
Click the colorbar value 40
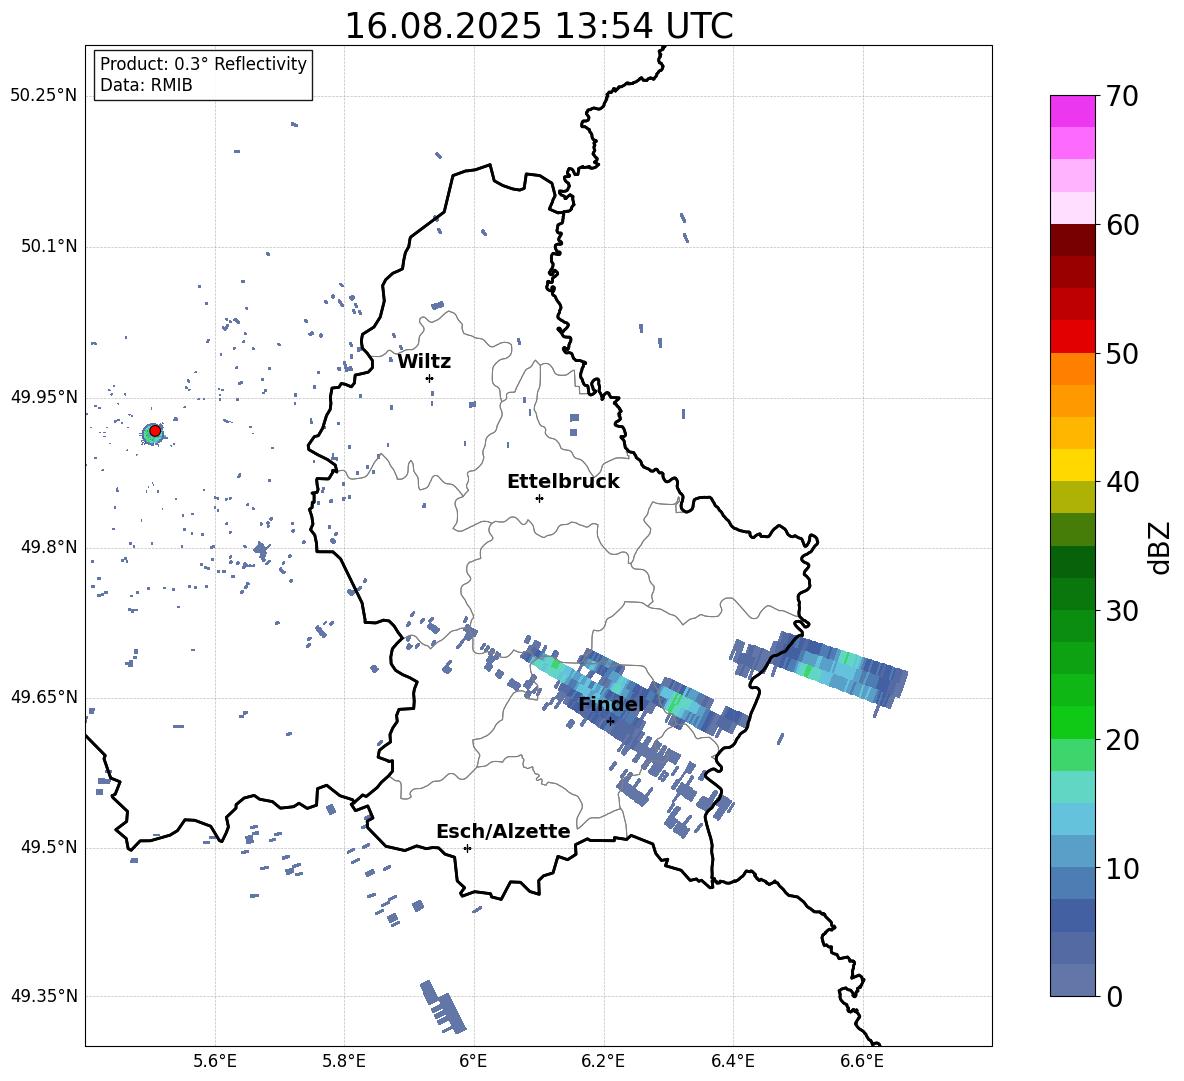1122,482
